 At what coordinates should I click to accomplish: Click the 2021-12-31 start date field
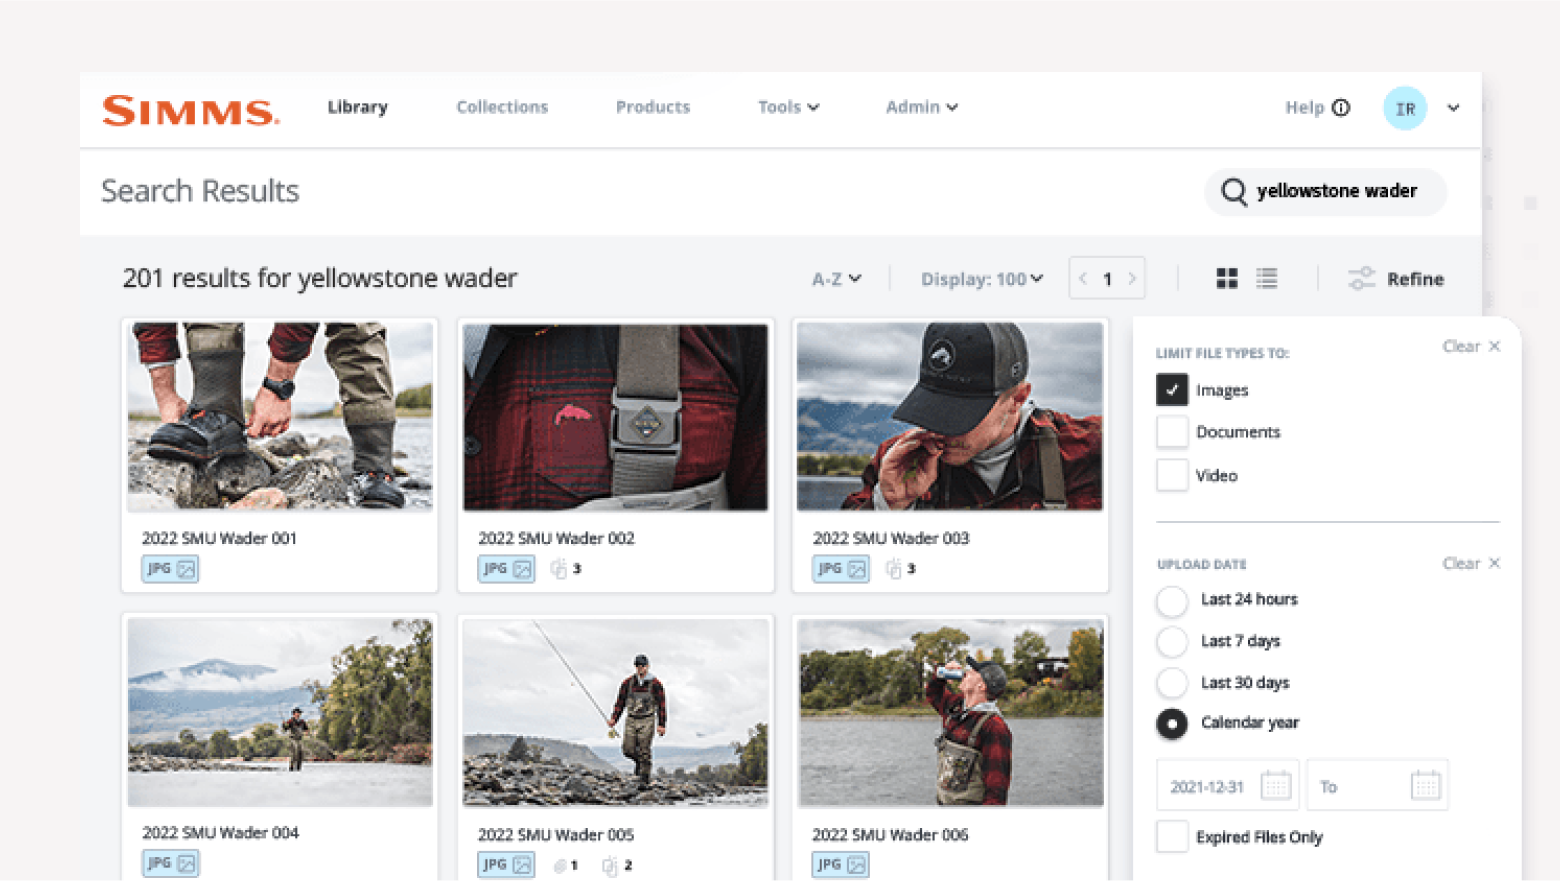pyautogui.click(x=1228, y=786)
